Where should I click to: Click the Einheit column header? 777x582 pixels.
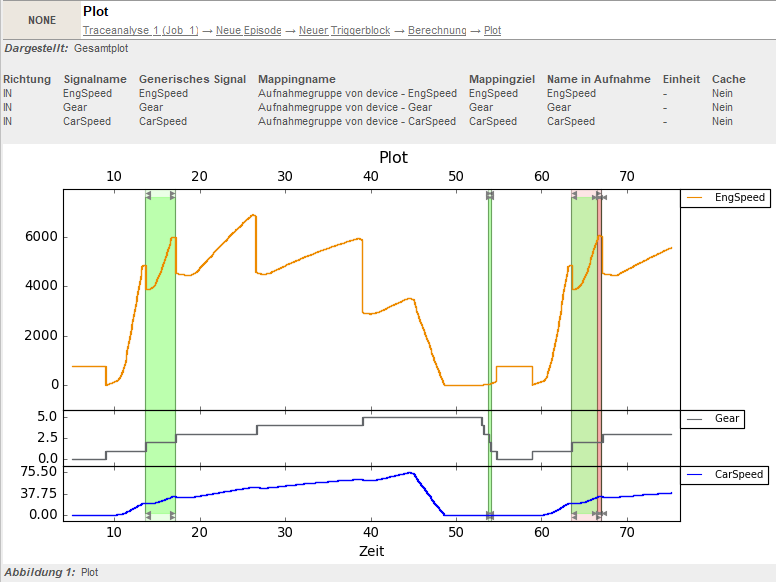(681, 79)
